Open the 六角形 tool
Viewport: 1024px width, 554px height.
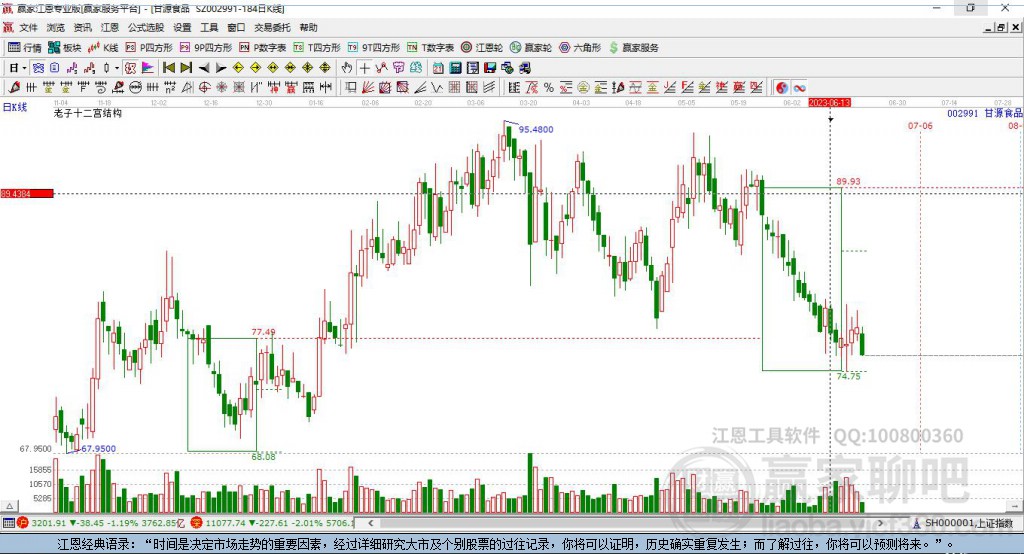(580, 48)
